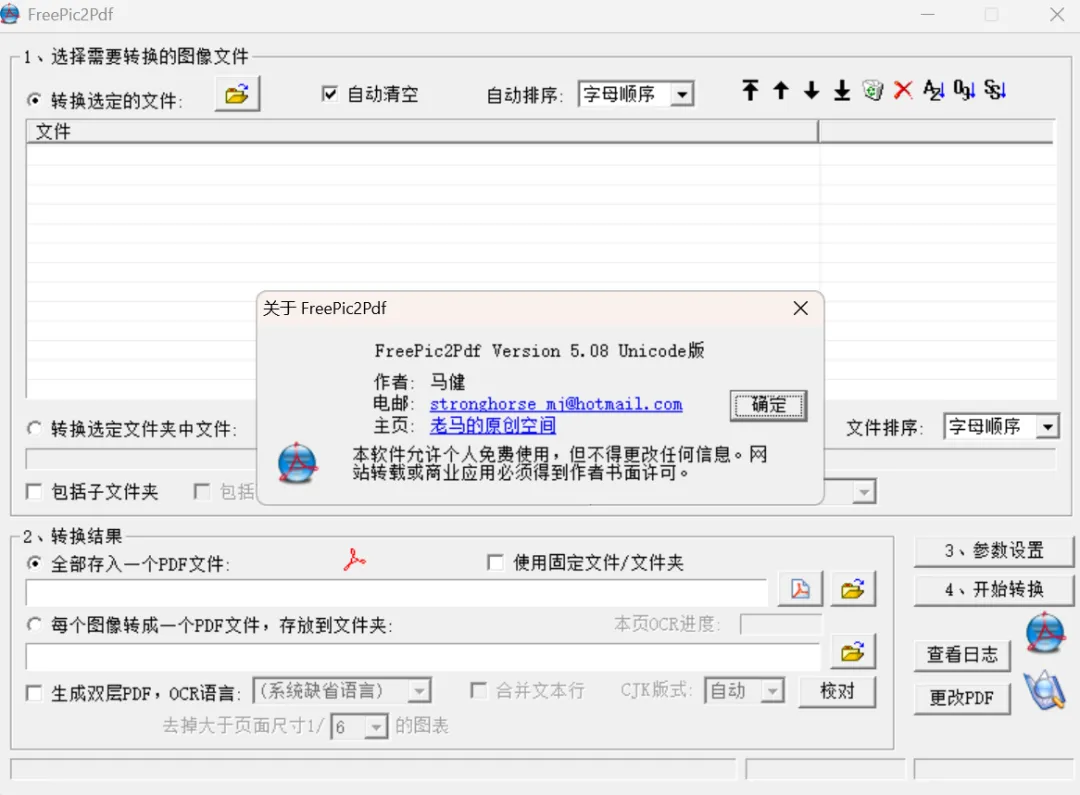This screenshot has height=795, width=1080.
Task: Click the bottom status progress bar
Action: click(x=373, y=769)
